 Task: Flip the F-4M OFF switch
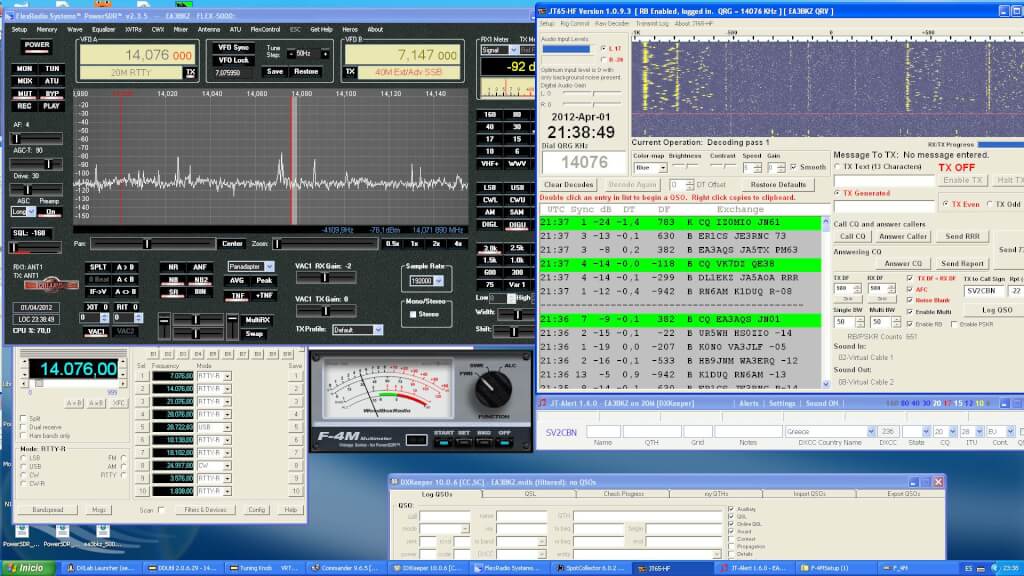coord(504,441)
